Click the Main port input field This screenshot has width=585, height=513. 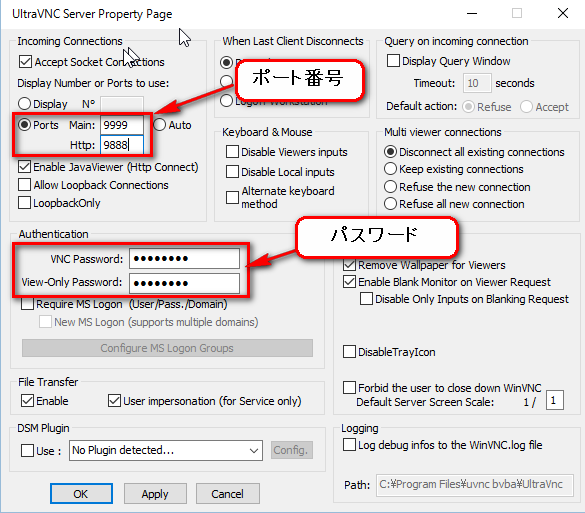pyautogui.click(x=122, y=125)
